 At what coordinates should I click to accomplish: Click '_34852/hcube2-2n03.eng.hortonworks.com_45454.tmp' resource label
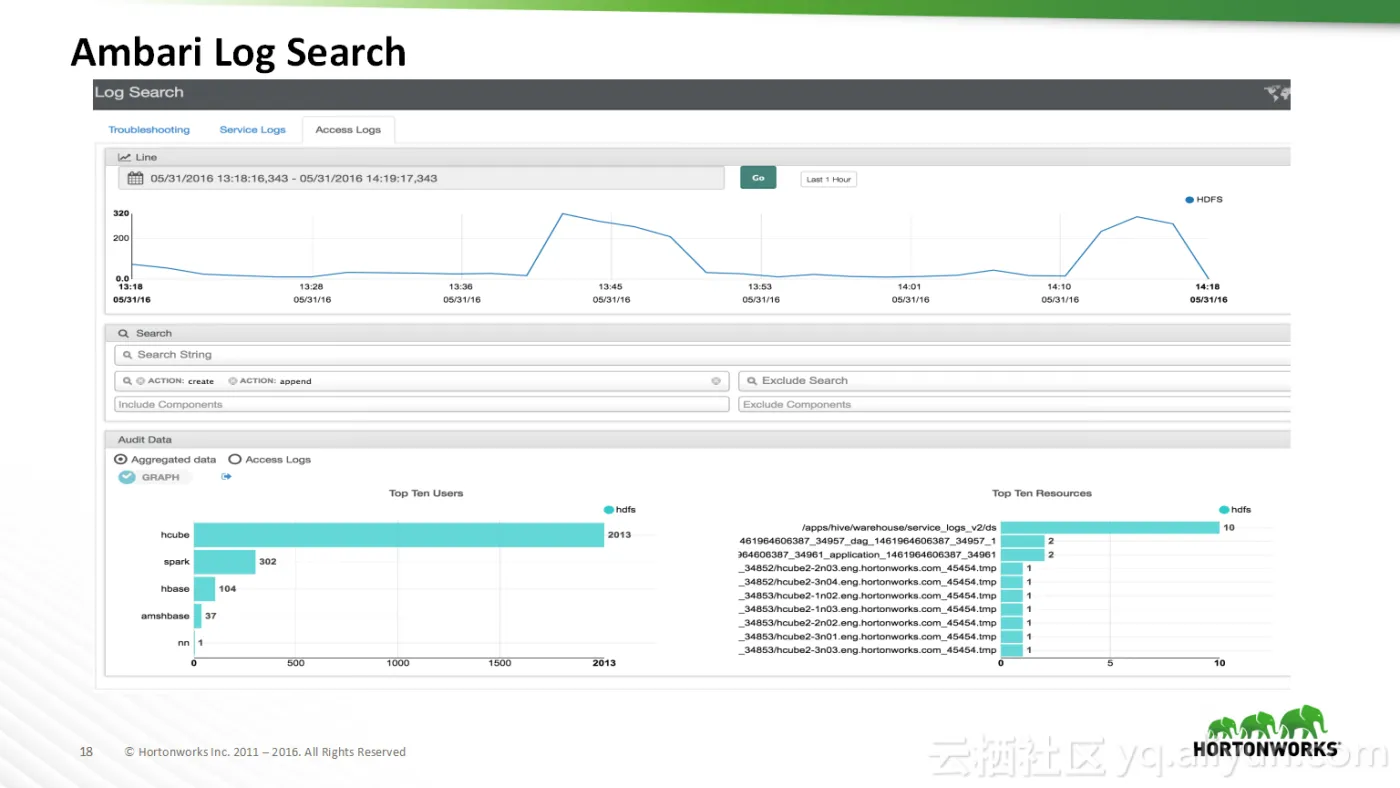click(868, 568)
